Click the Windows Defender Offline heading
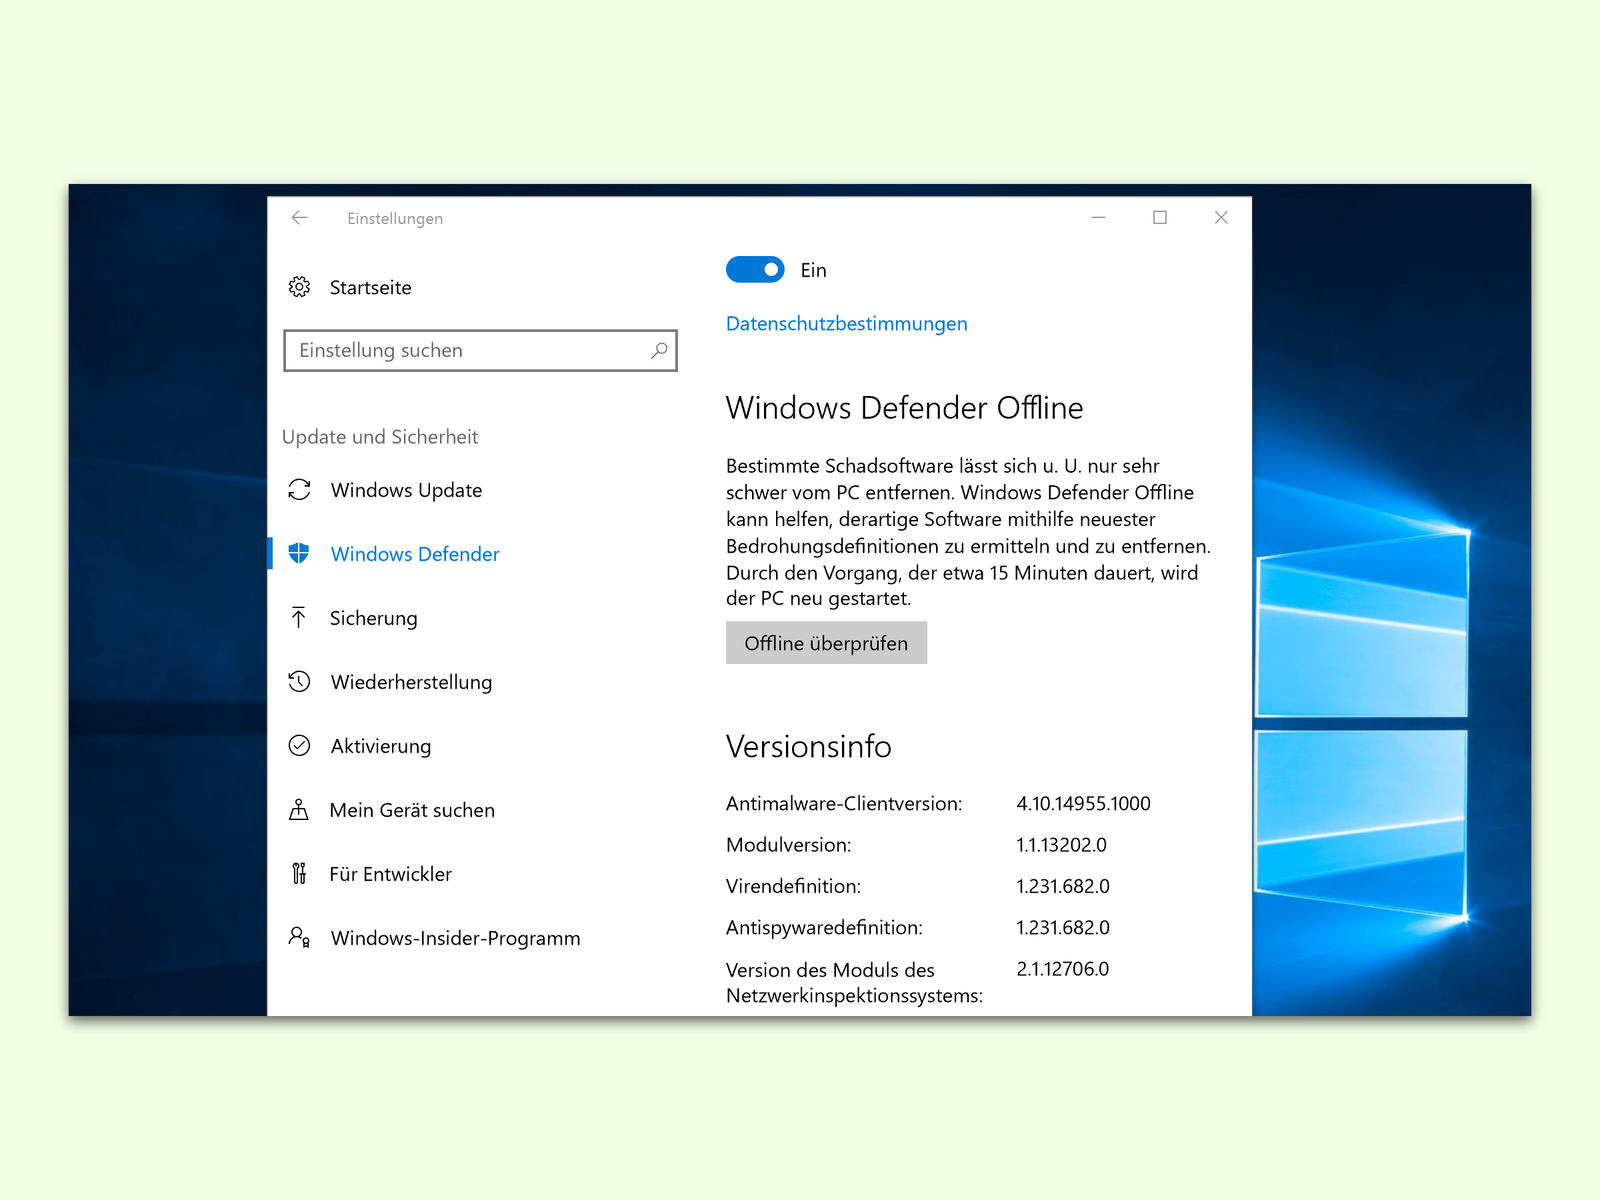Screen dimensions: 1600x1200 tap(904, 408)
